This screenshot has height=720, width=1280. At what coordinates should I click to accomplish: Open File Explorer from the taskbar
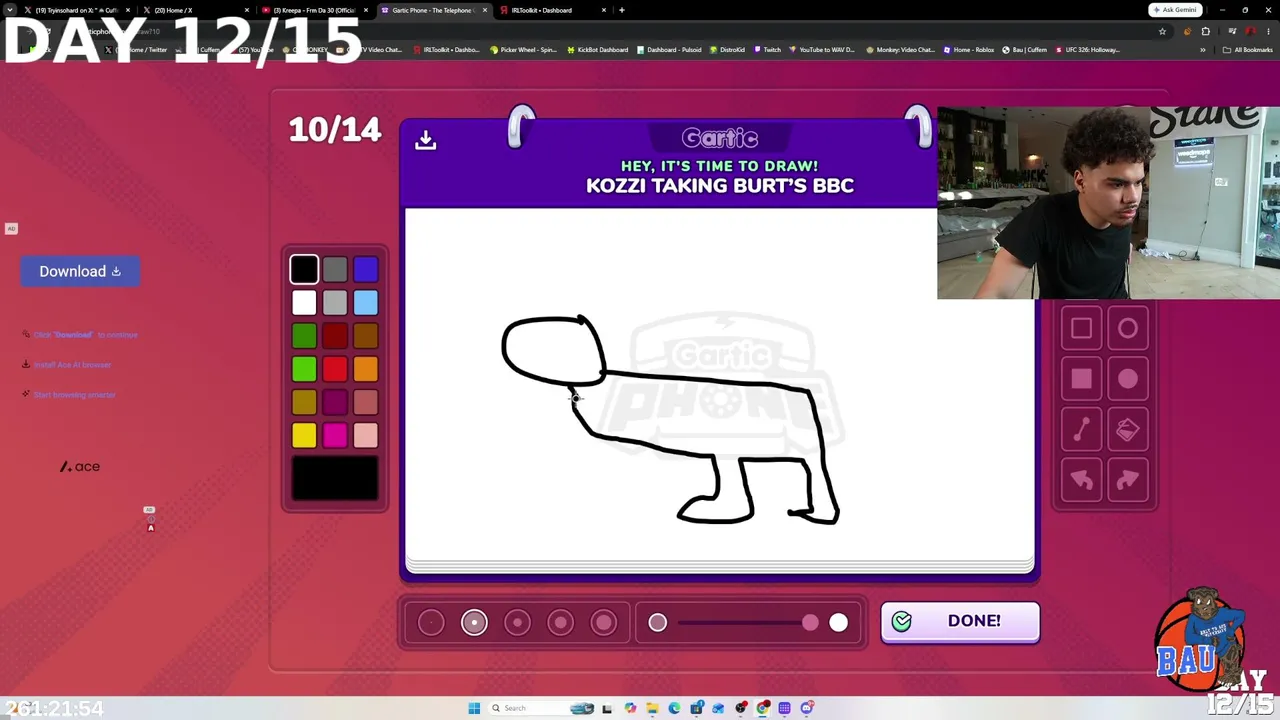click(x=652, y=708)
